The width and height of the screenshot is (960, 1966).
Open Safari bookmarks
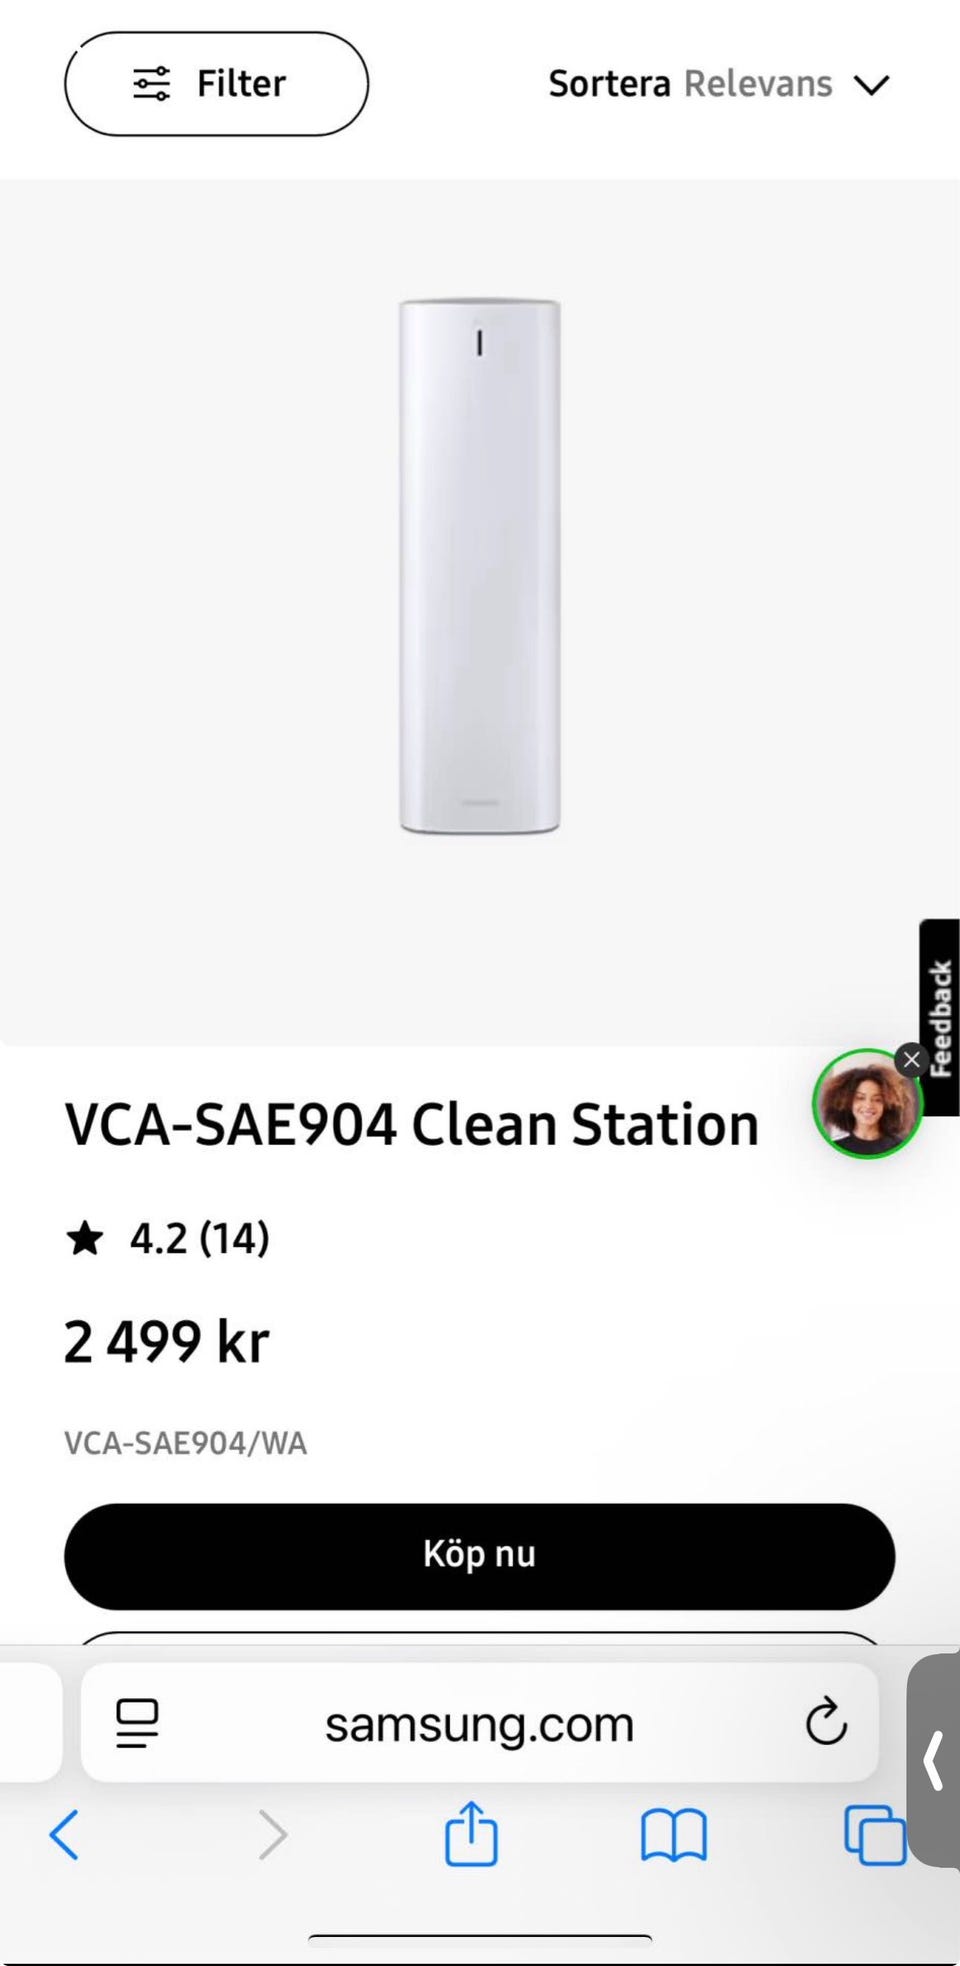(674, 1835)
